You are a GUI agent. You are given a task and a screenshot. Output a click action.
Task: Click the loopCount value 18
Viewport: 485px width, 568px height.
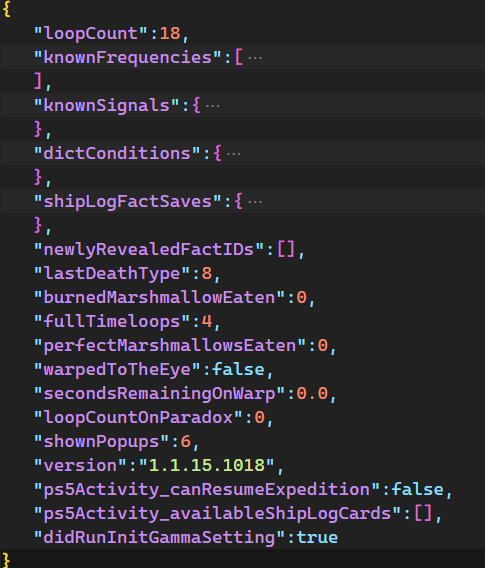(x=170, y=34)
